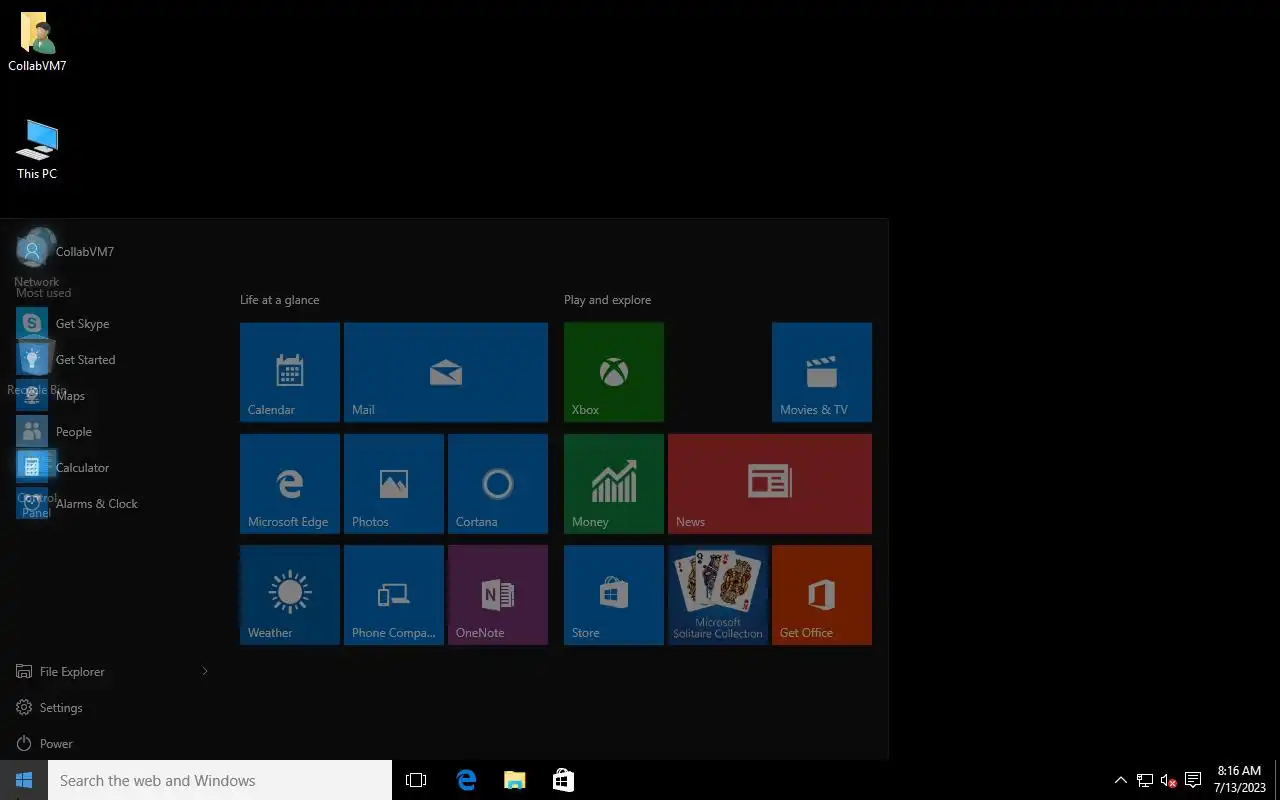This screenshot has height=800, width=1280.
Task: Open the Movies & TV tile
Action: pyautogui.click(x=822, y=372)
